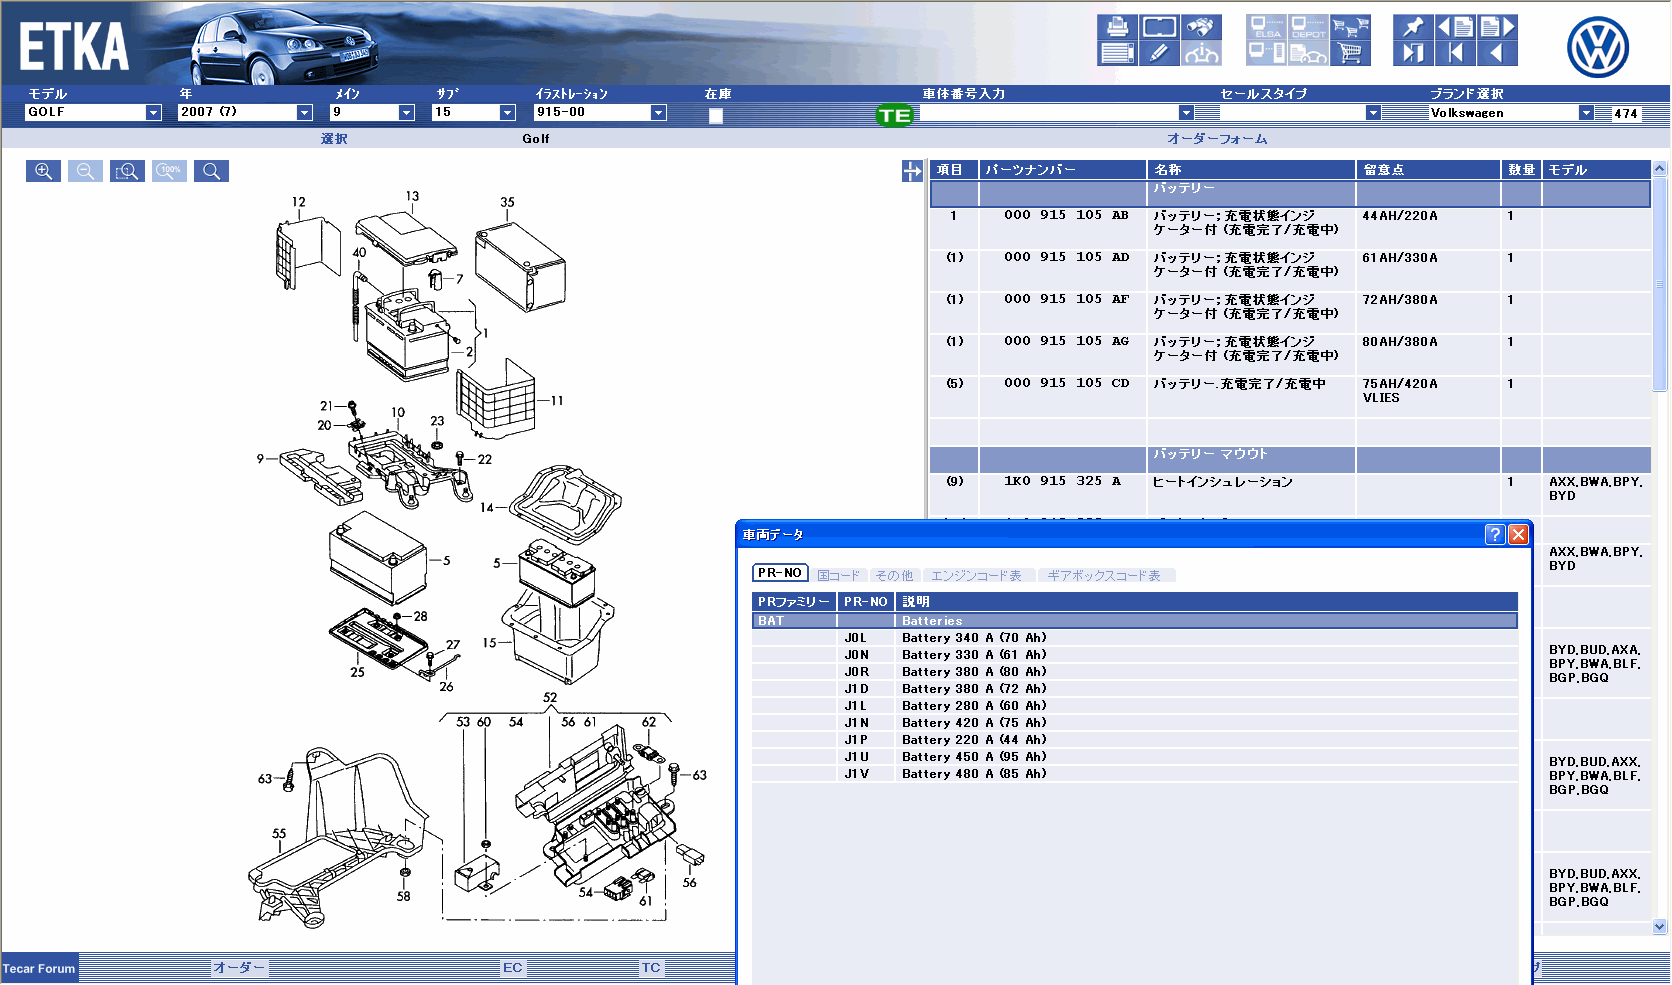Open the 年 2007 dropdown
The height and width of the screenshot is (985, 1672).
click(305, 113)
